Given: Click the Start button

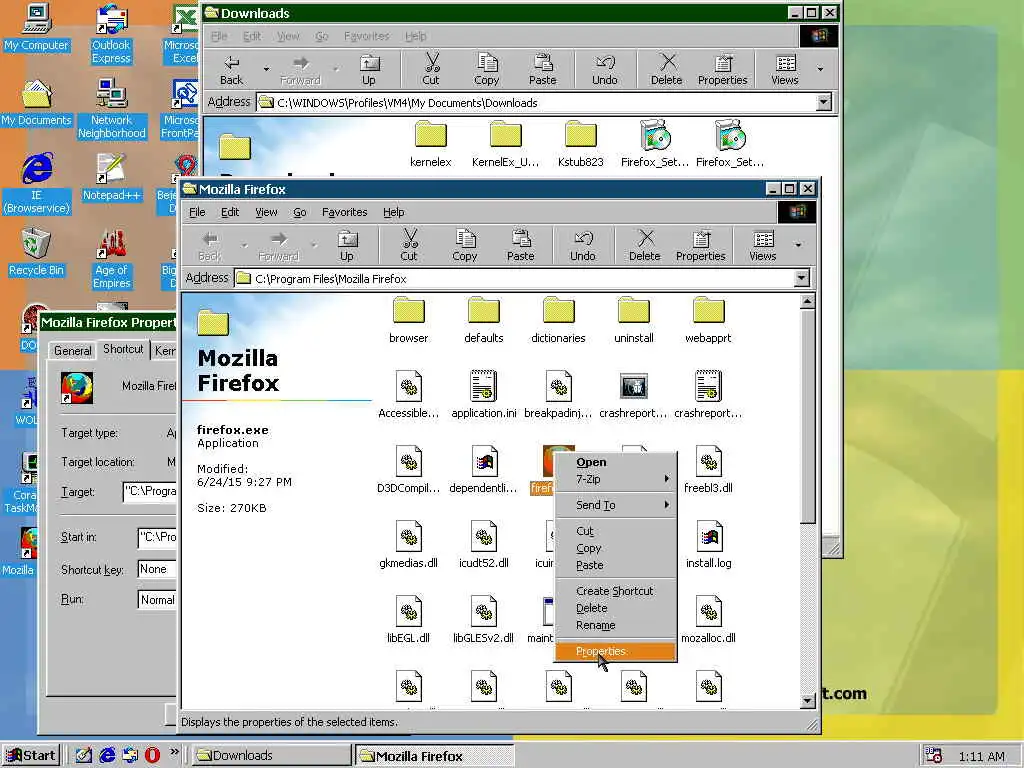Looking at the screenshot, I should tap(31, 756).
